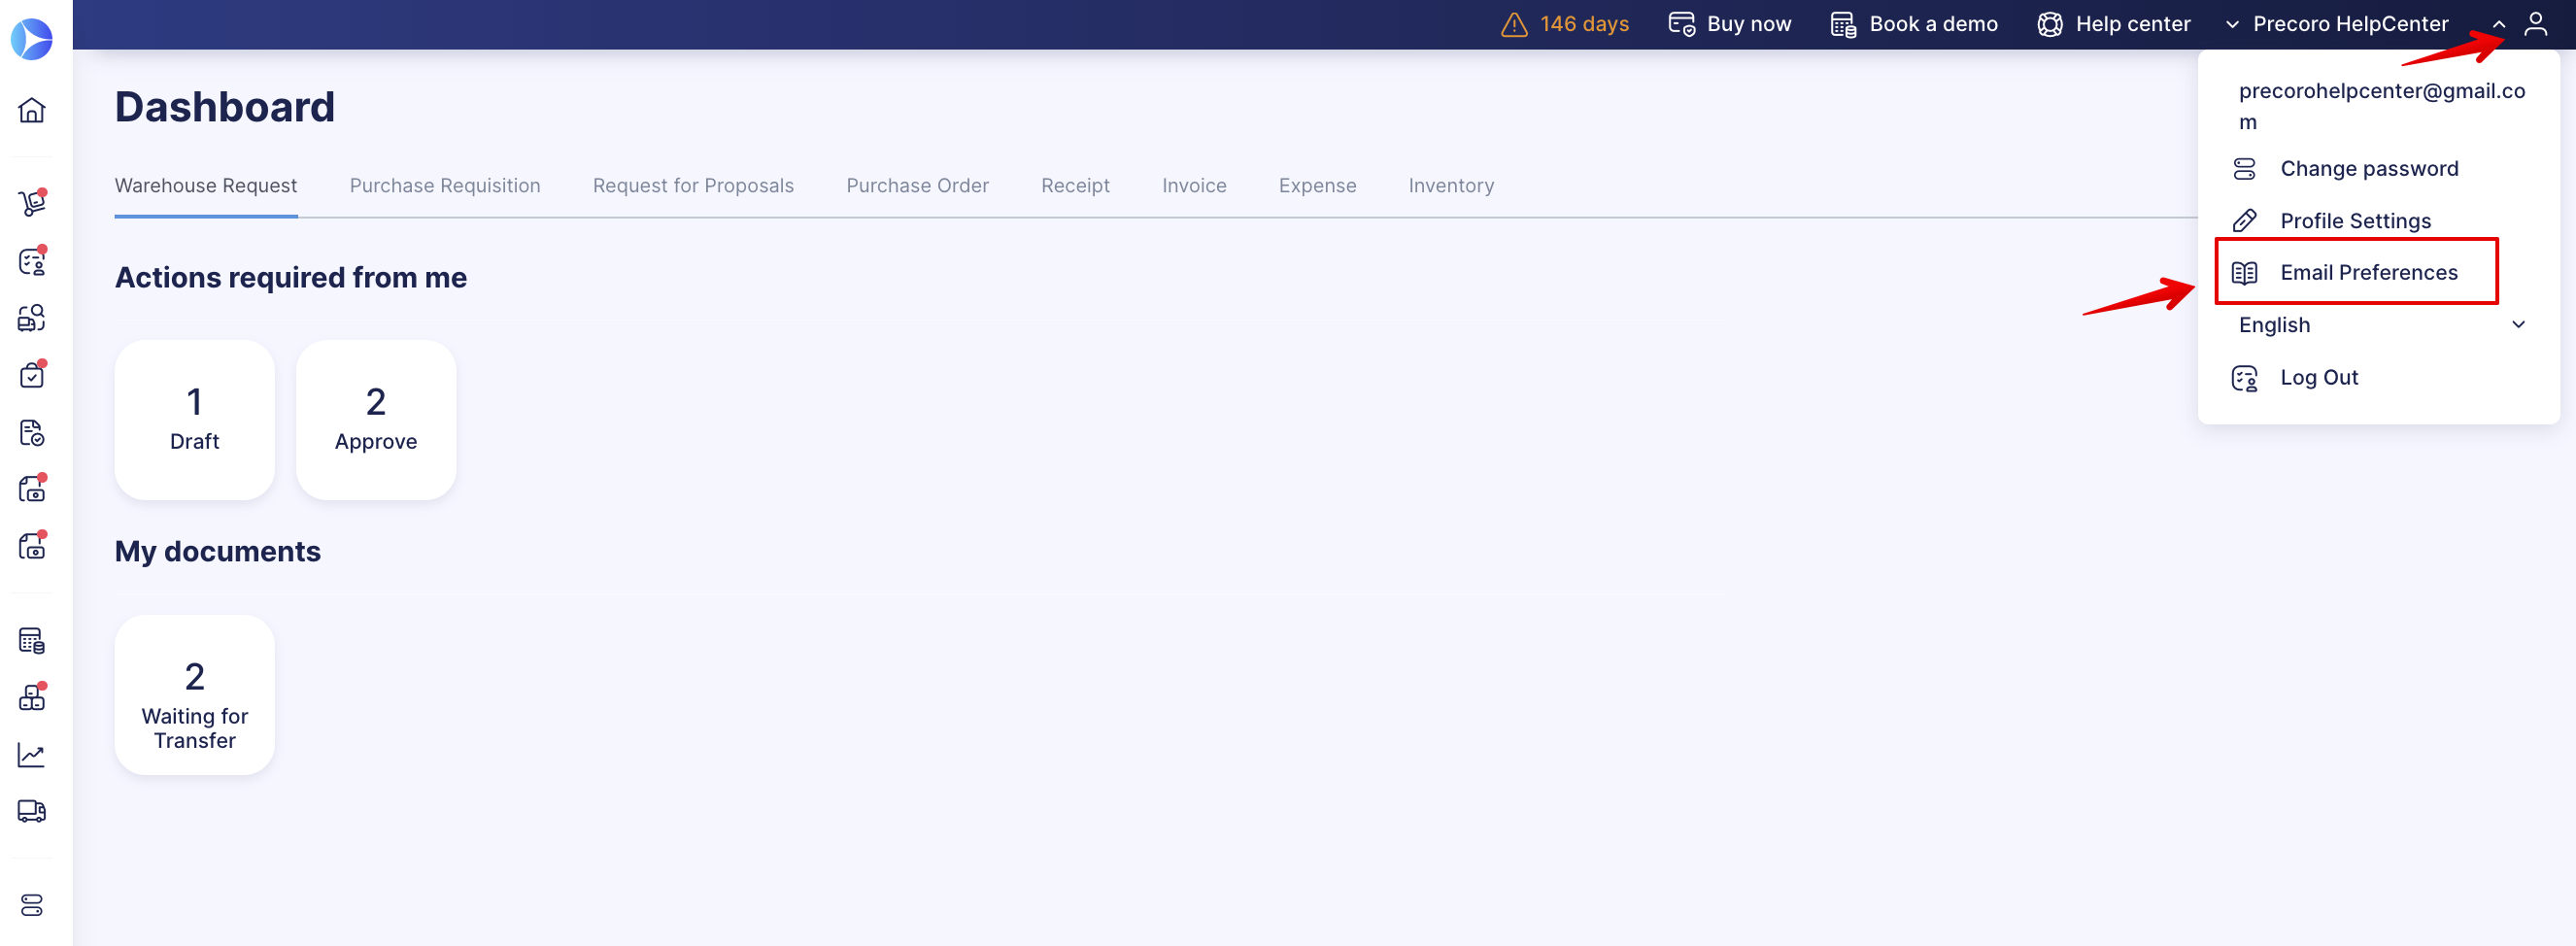This screenshot has height=946, width=2576.
Task: Click the Dashboard page heading
Action: [225, 107]
